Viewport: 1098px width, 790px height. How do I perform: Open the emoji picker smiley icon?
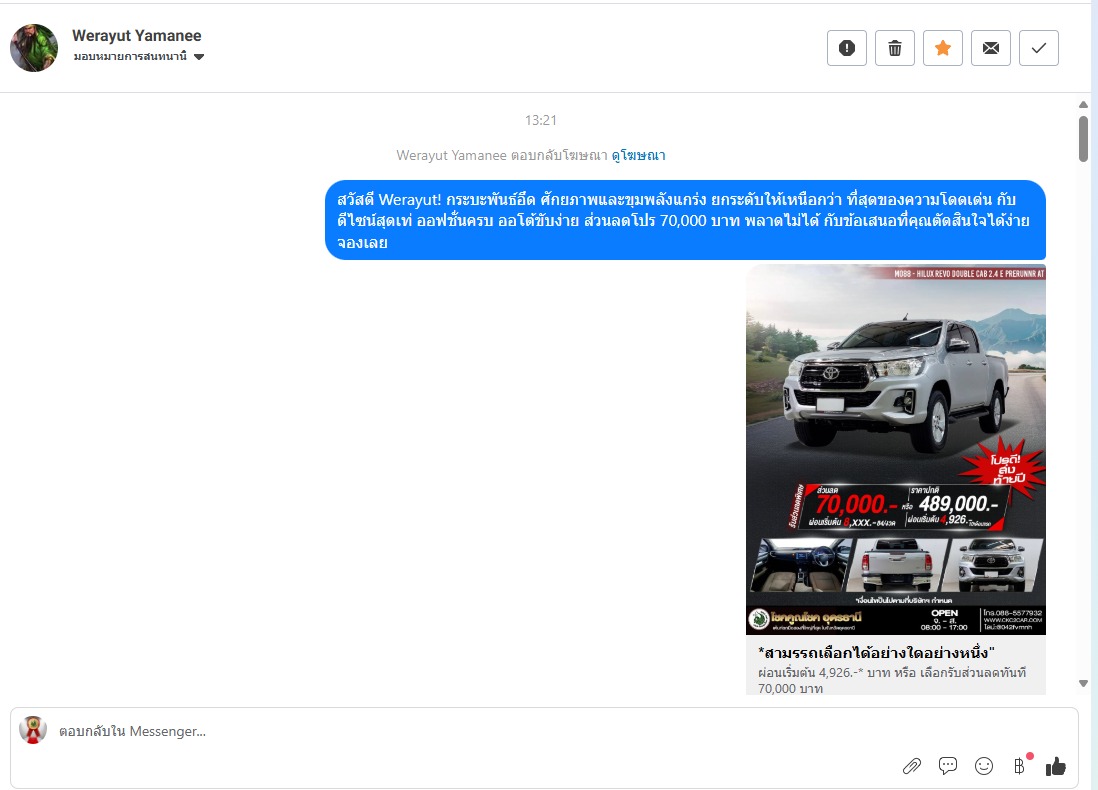pyautogui.click(x=984, y=766)
